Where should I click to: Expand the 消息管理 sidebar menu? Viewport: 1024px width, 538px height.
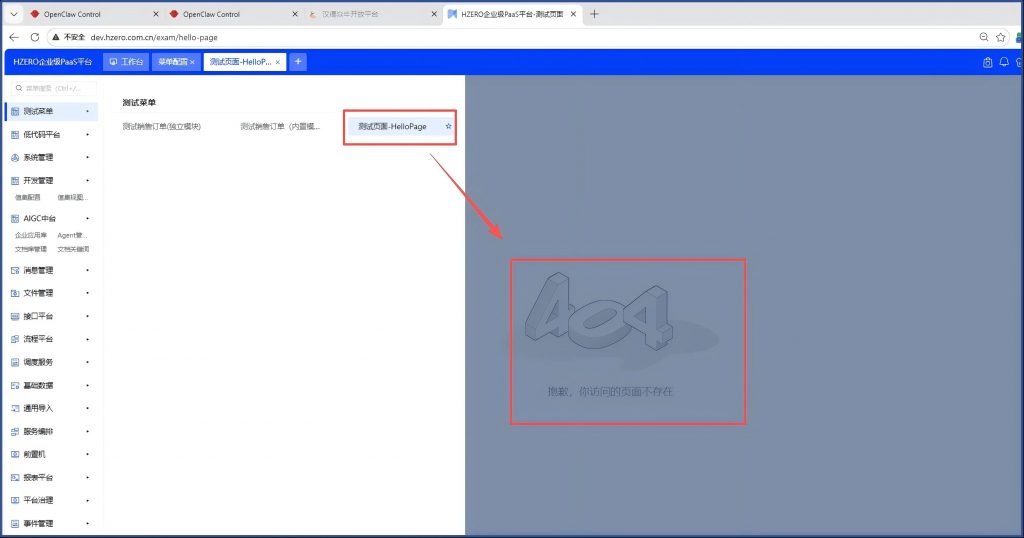pyautogui.click(x=44, y=270)
